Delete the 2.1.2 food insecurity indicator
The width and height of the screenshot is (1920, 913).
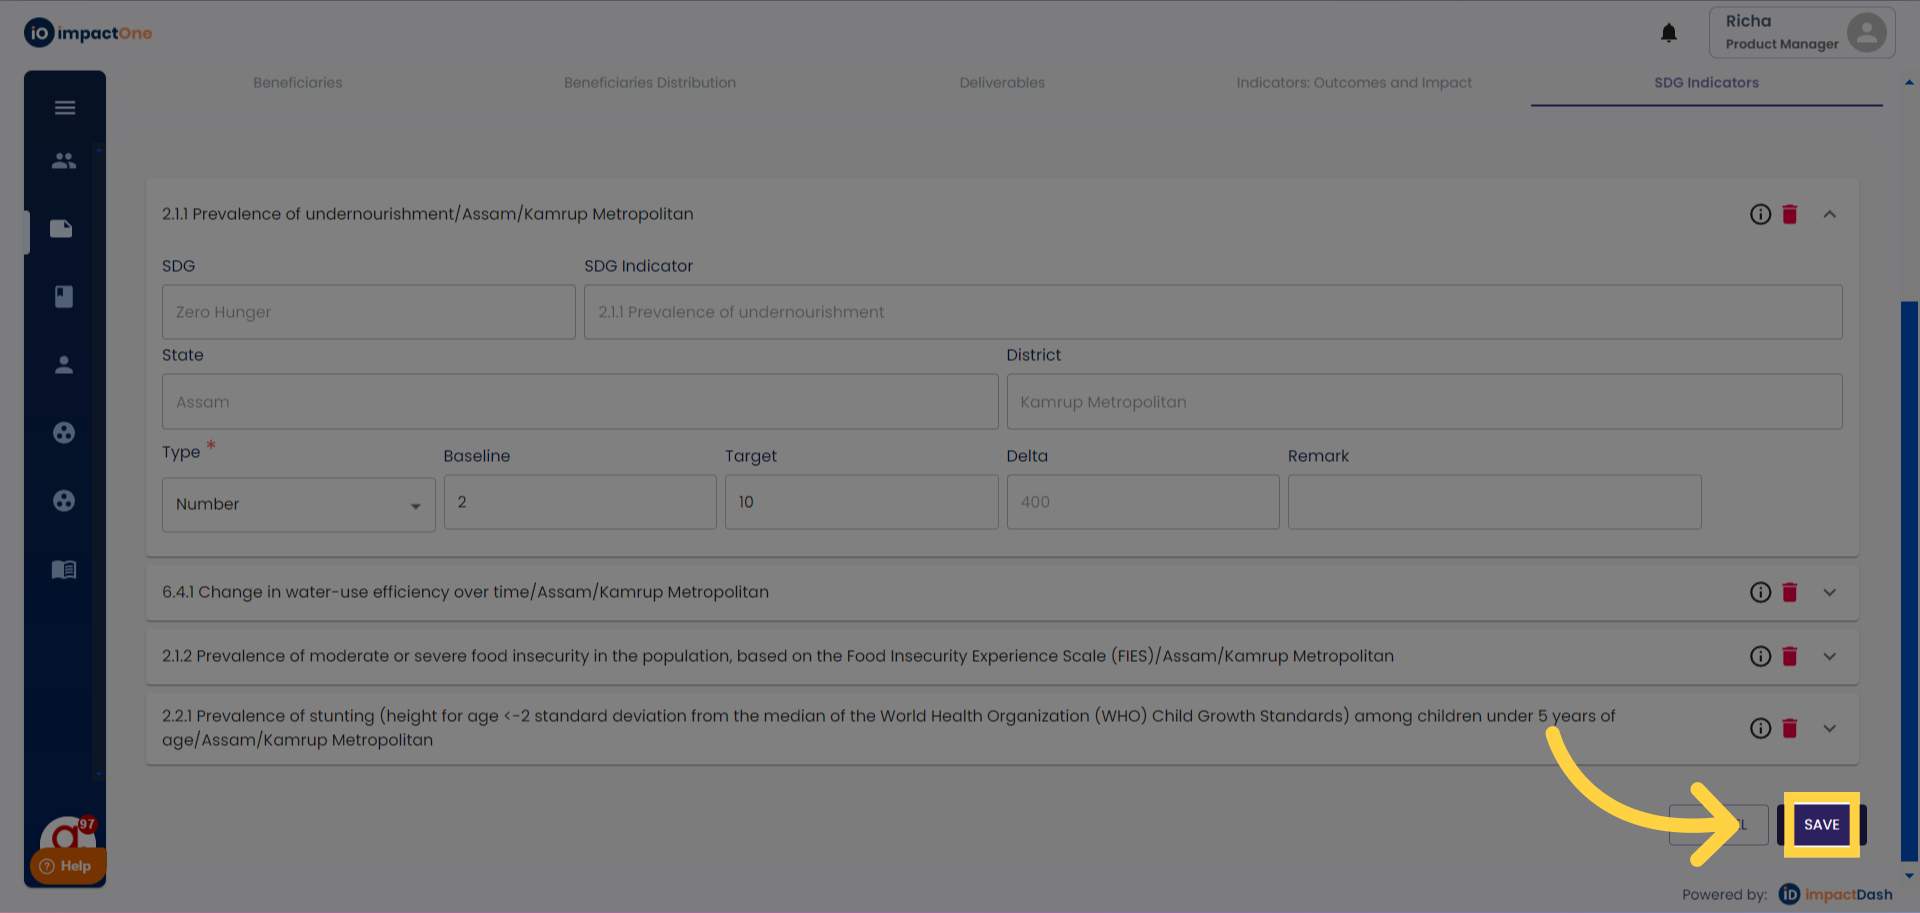click(x=1790, y=656)
